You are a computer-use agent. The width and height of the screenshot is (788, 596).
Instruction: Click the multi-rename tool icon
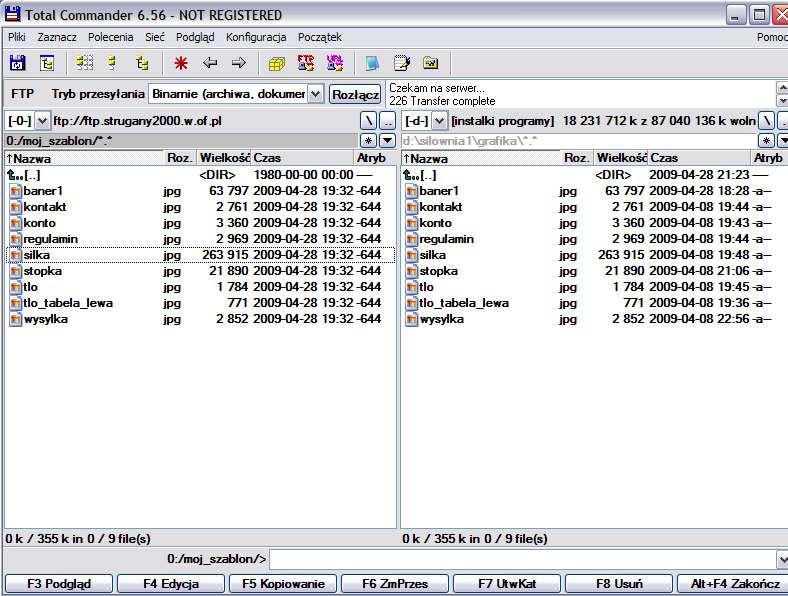point(402,63)
